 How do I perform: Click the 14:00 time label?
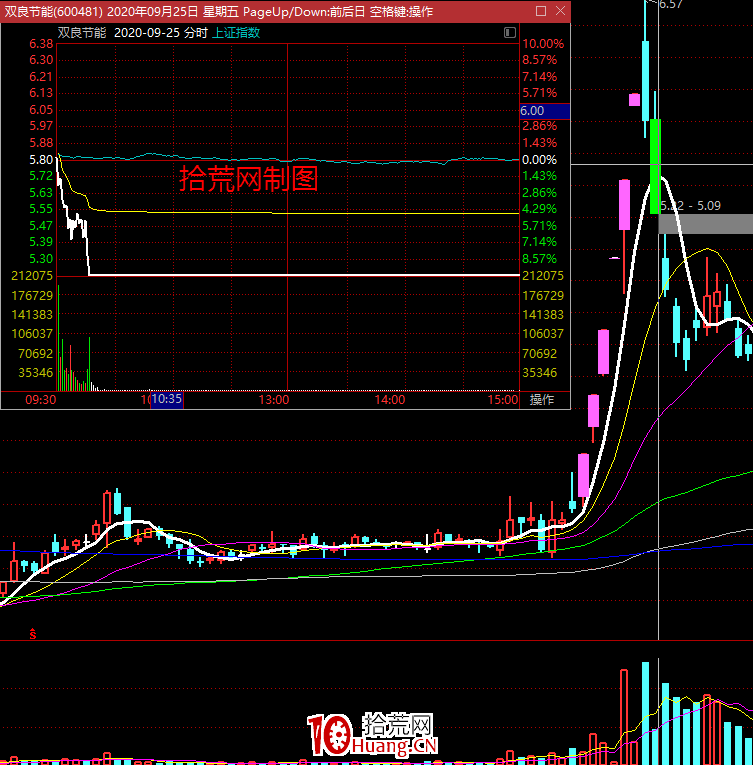390,400
